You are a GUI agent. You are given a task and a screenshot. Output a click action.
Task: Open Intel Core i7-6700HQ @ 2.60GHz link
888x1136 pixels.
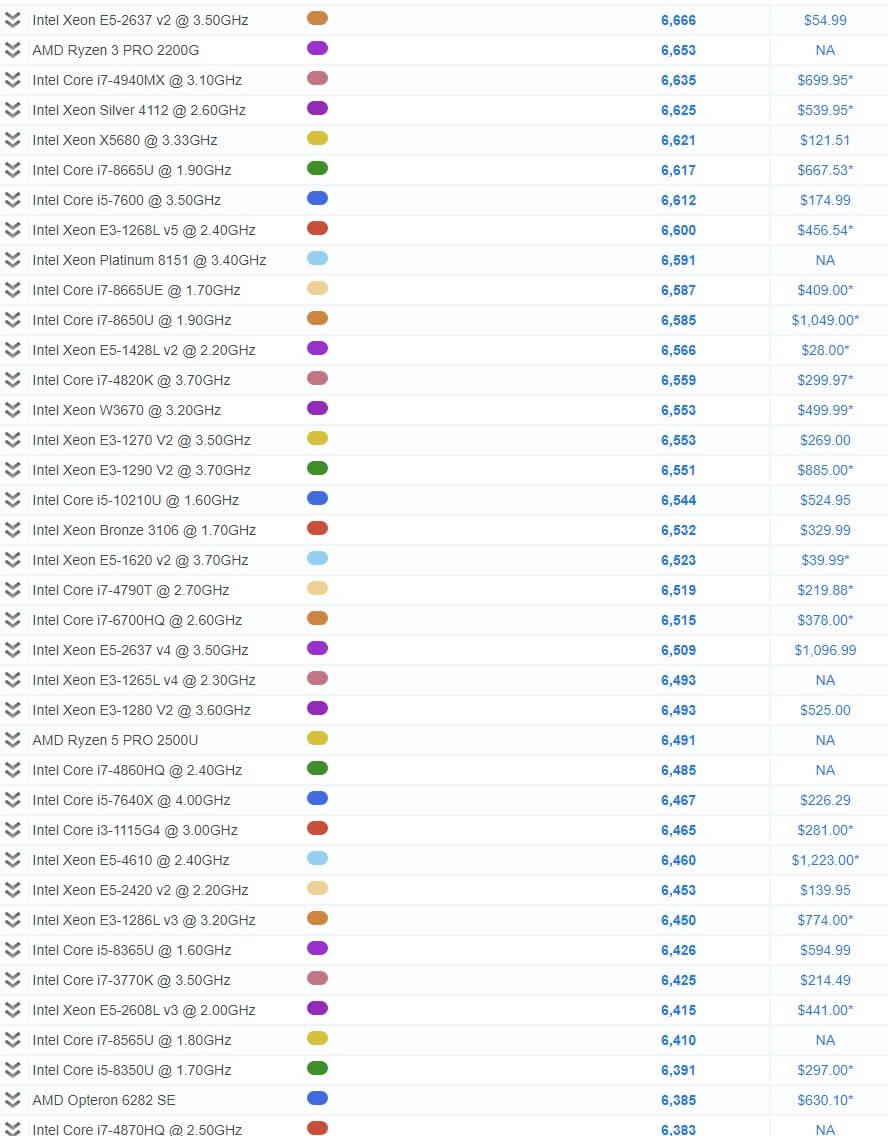click(137, 620)
